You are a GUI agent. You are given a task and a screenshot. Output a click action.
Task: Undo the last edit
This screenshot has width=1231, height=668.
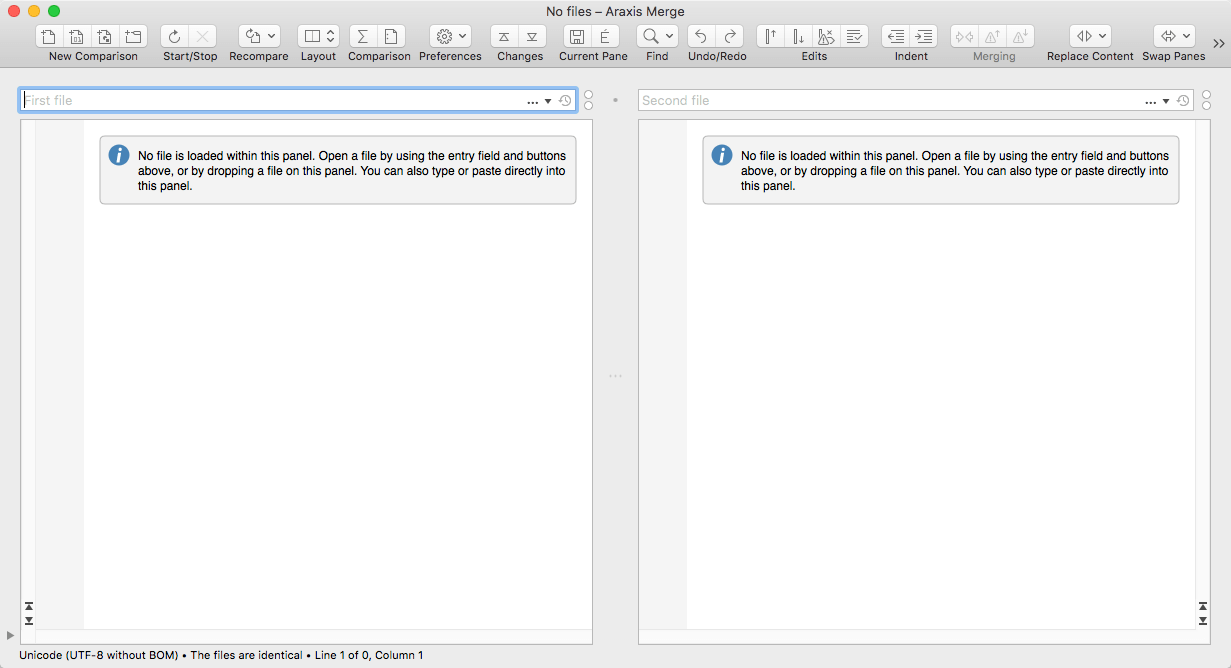click(701, 36)
